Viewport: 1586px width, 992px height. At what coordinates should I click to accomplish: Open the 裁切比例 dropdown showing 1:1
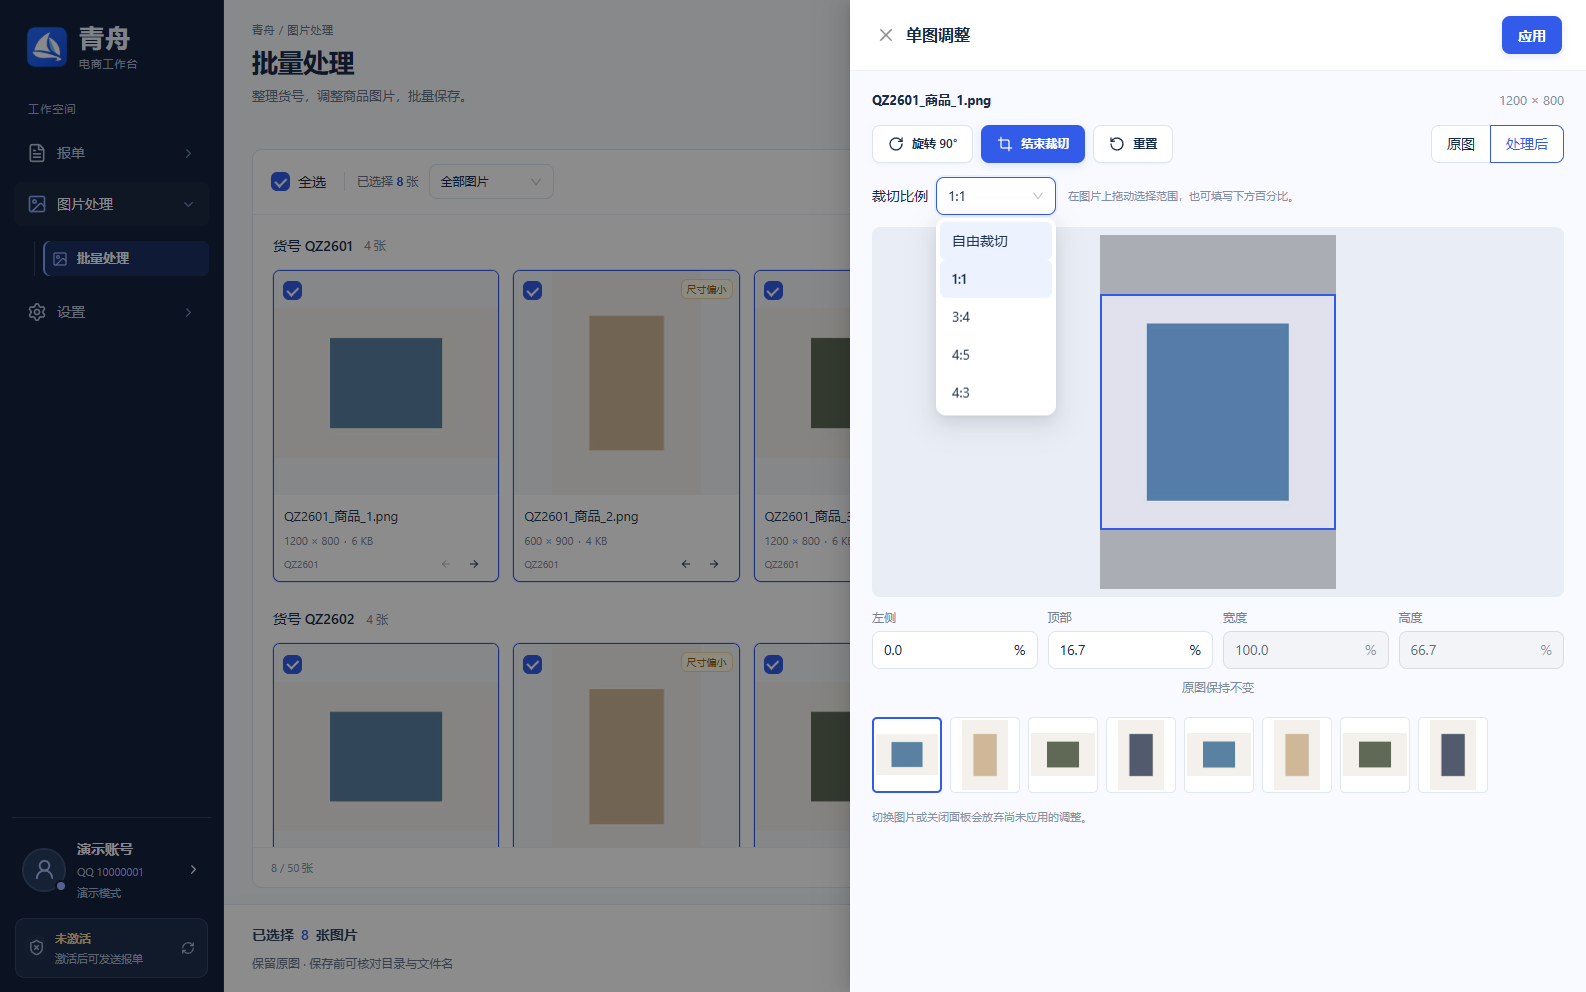995,196
